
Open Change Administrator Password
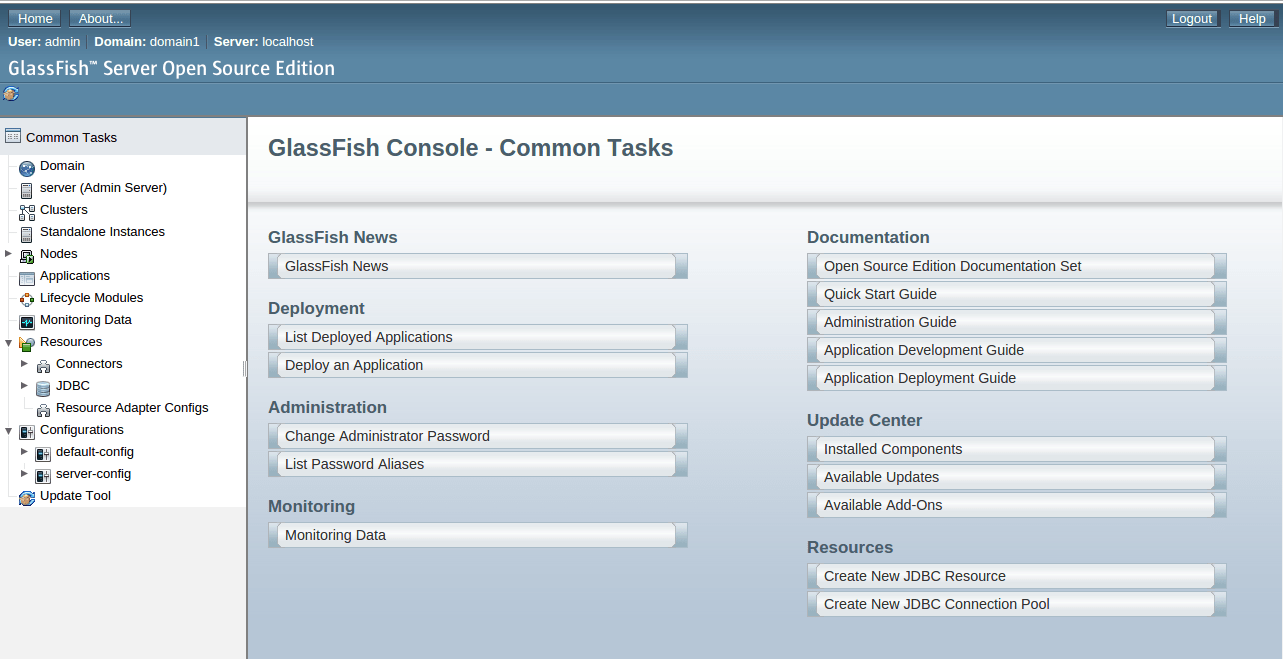(x=478, y=436)
